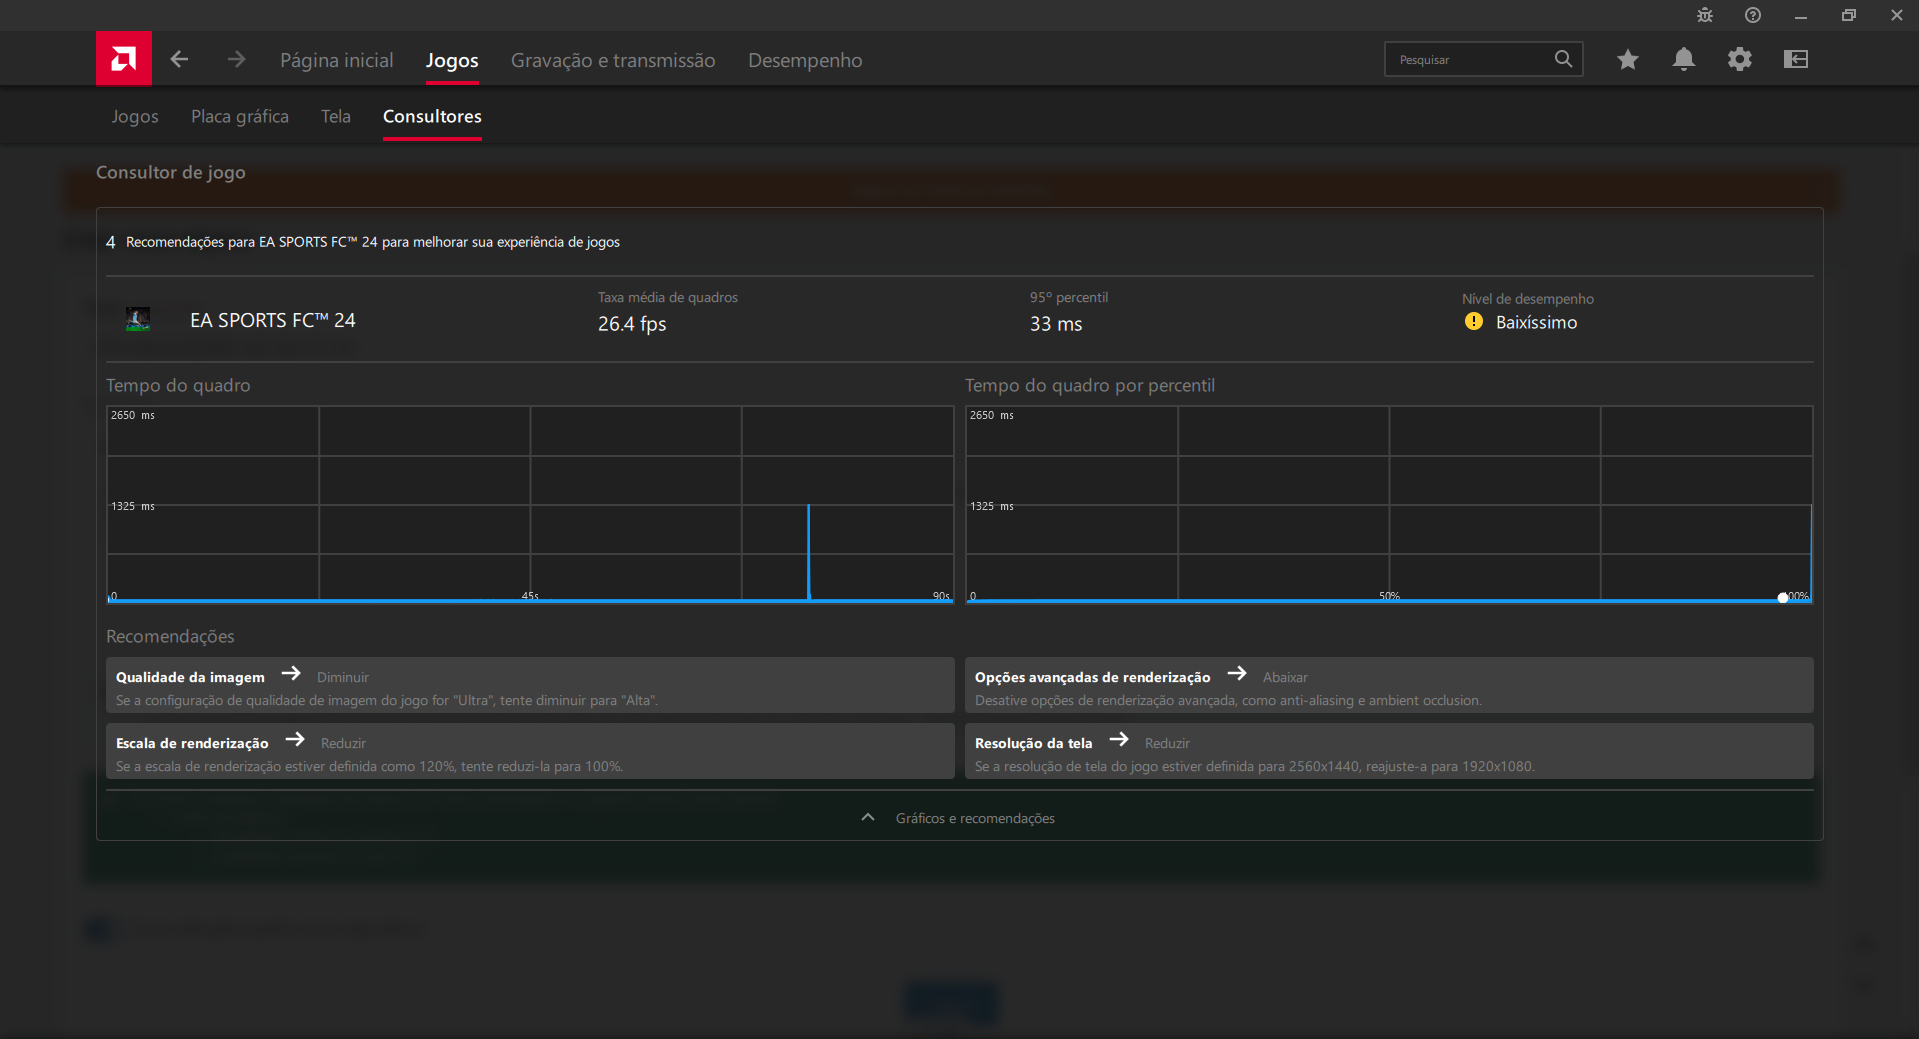Click the 26.4 fps average frame rate value
Screen dimensions: 1919x1039
point(632,324)
